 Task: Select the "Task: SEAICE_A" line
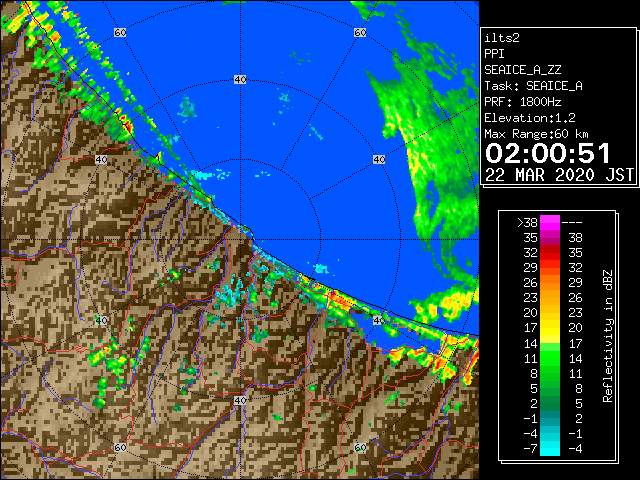(533, 86)
